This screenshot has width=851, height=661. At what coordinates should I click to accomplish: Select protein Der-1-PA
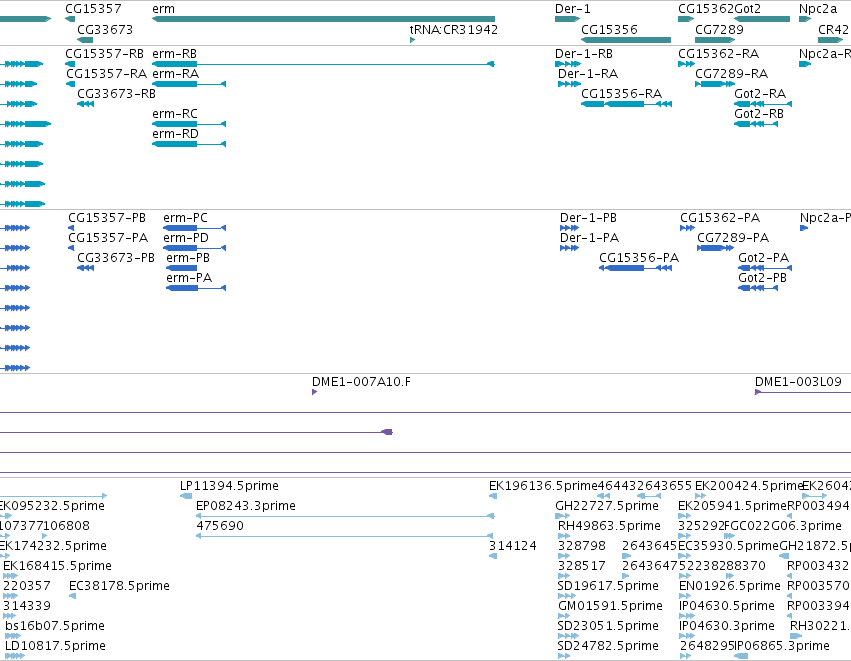(589, 238)
